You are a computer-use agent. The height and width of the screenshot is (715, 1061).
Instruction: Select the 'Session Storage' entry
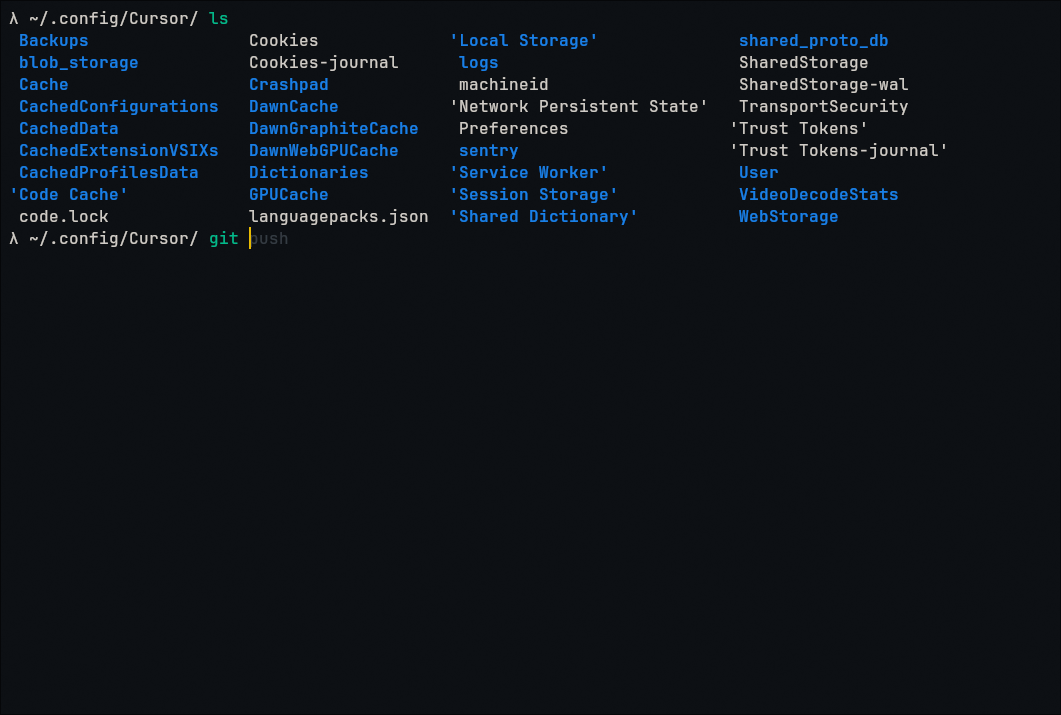click(x=534, y=195)
